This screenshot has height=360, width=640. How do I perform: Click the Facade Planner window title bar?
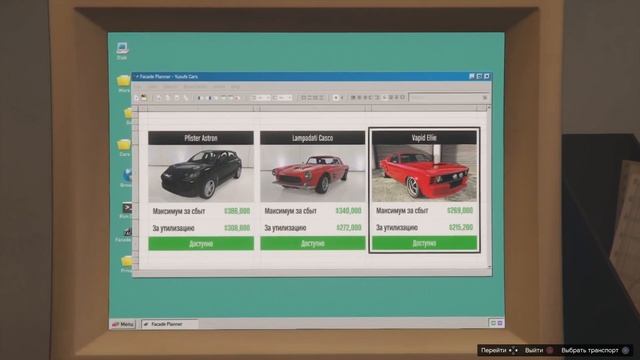point(312,76)
